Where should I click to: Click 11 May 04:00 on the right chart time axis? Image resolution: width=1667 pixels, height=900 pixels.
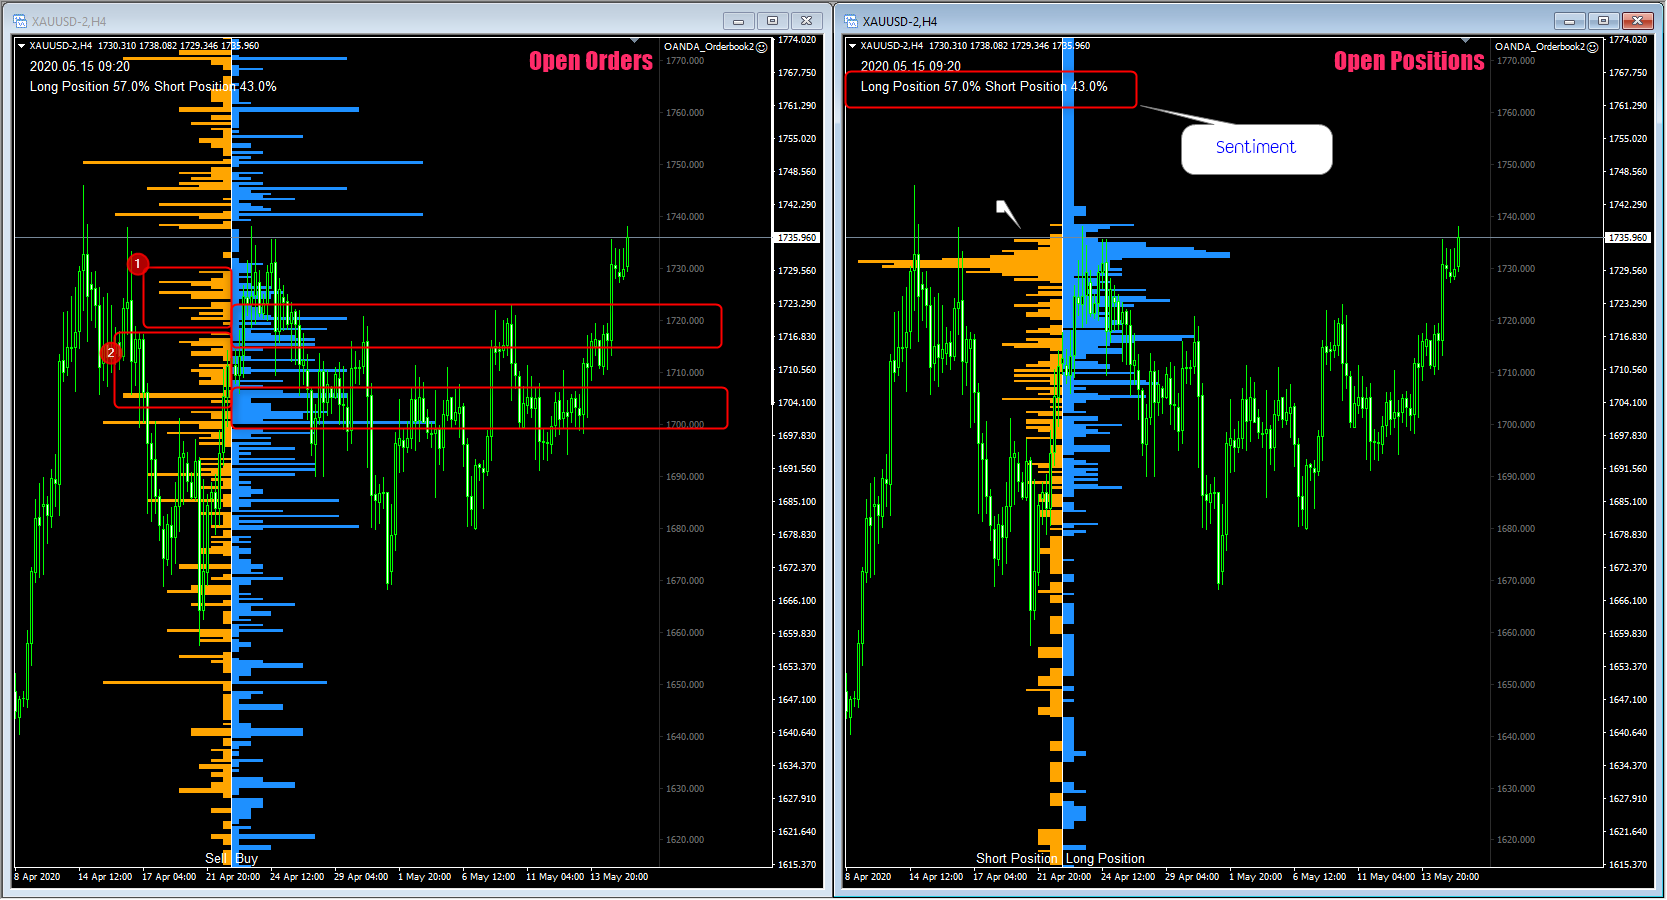pos(1384,877)
